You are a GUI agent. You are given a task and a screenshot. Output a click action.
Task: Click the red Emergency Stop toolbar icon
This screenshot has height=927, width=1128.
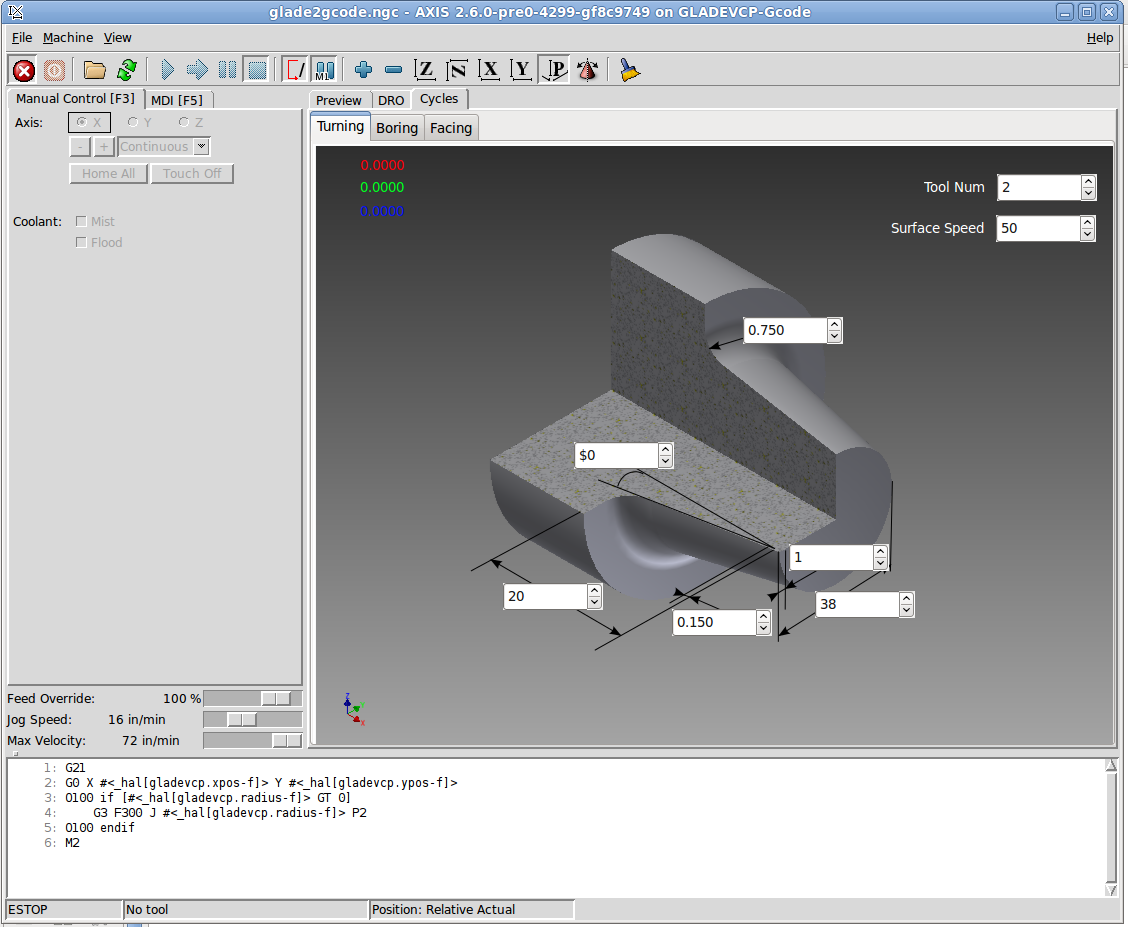[x=24, y=70]
